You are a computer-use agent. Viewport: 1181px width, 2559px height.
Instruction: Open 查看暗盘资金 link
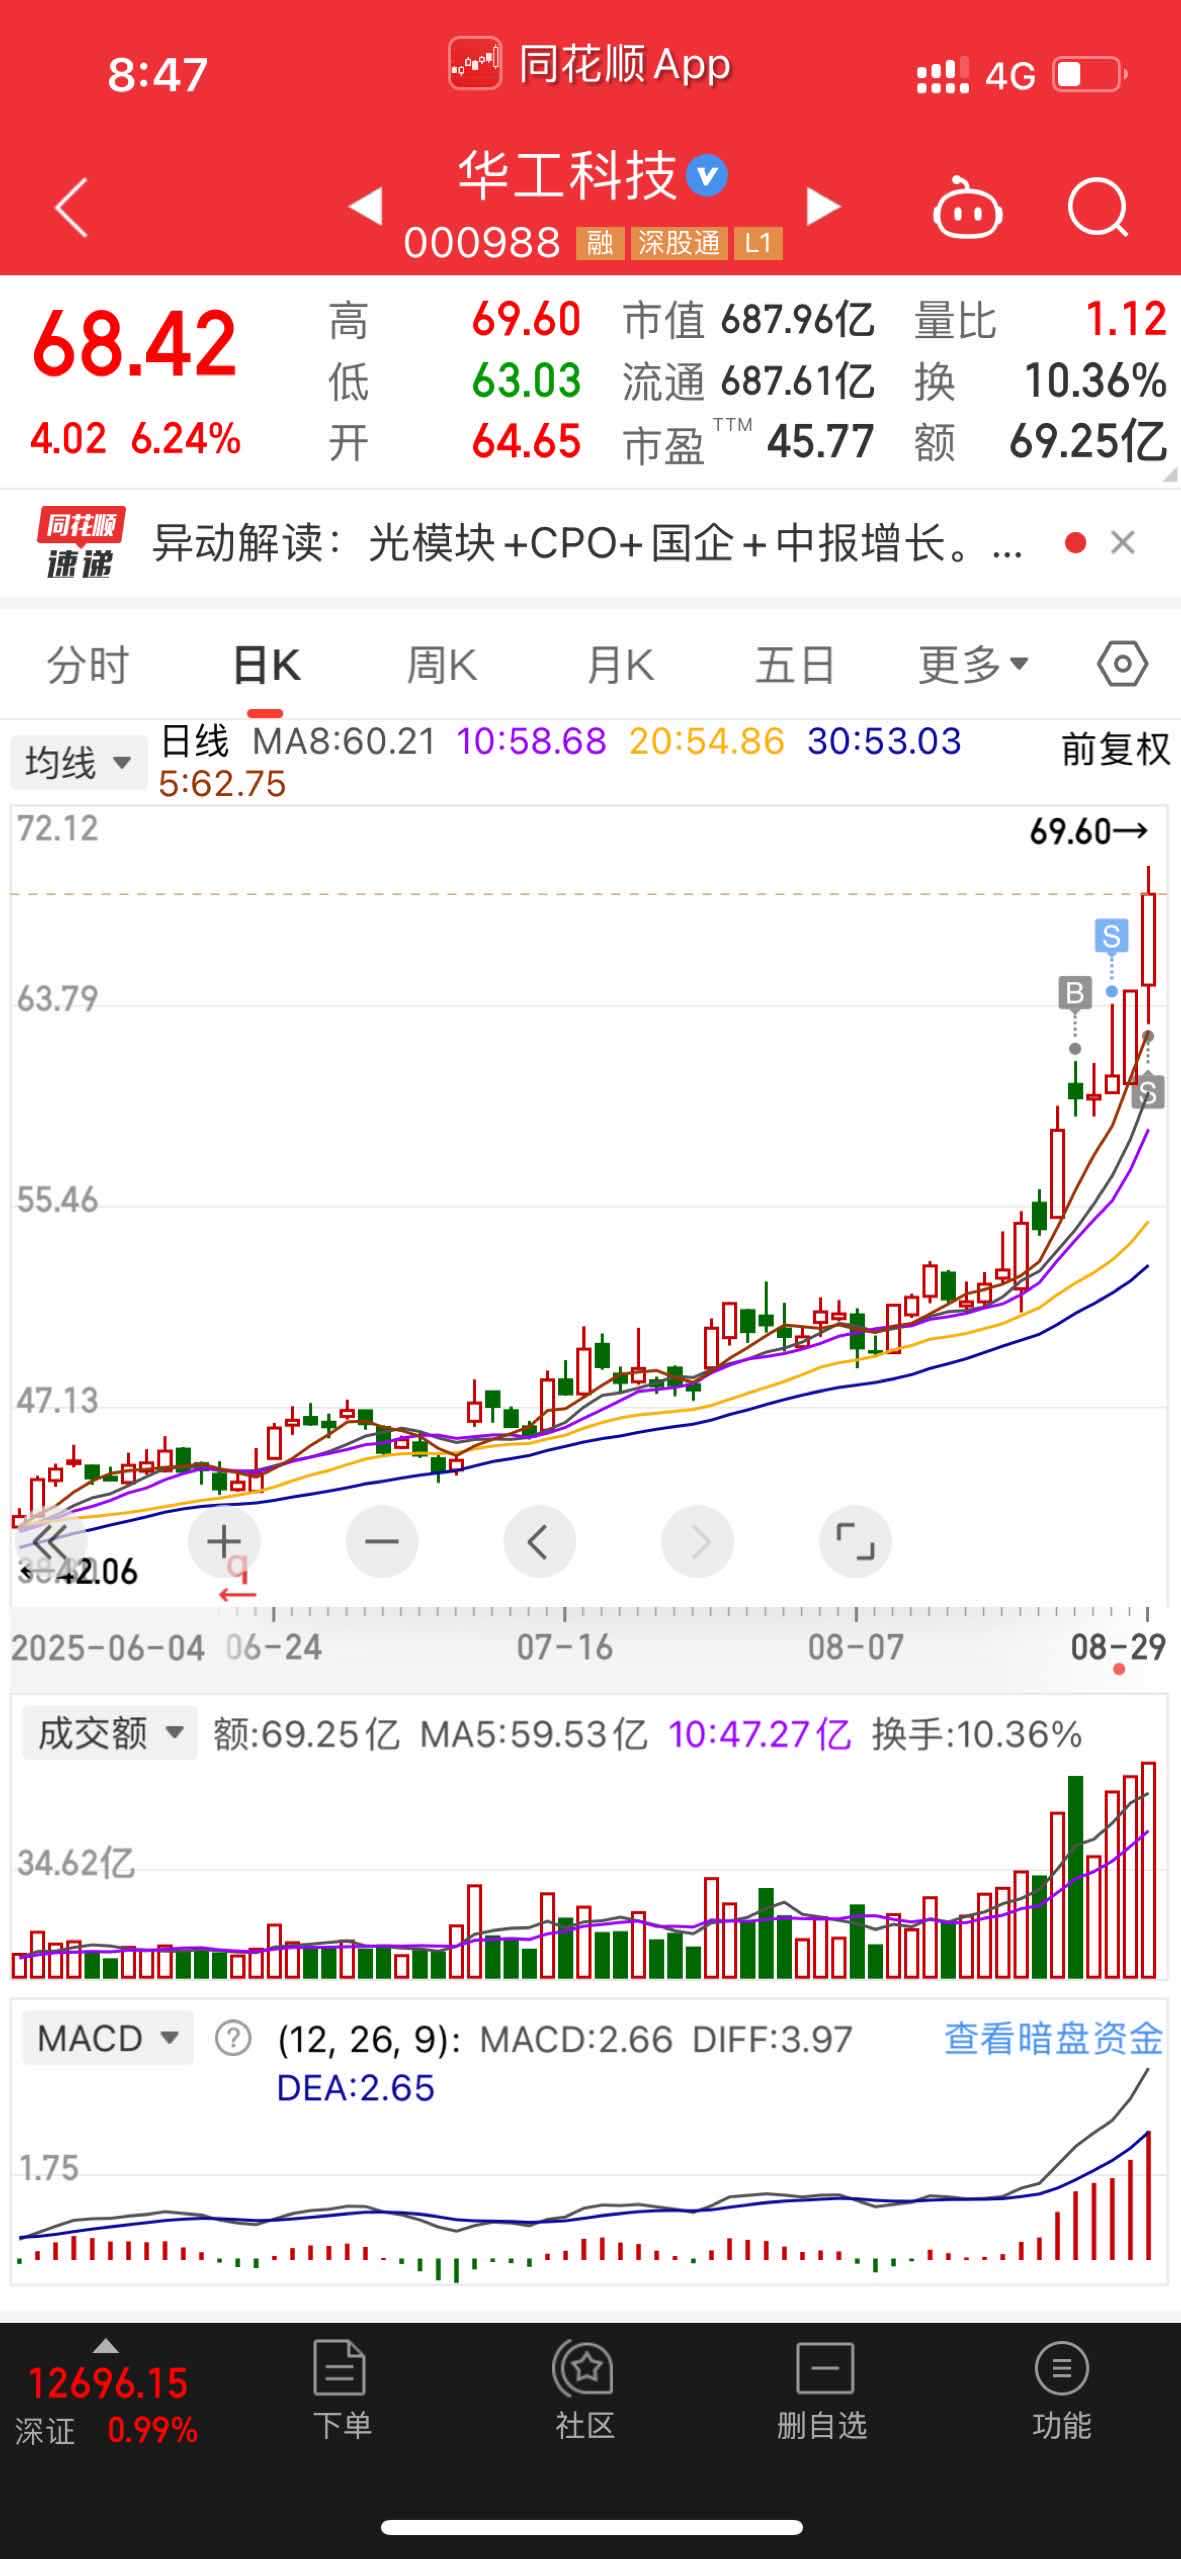tap(1053, 2038)
